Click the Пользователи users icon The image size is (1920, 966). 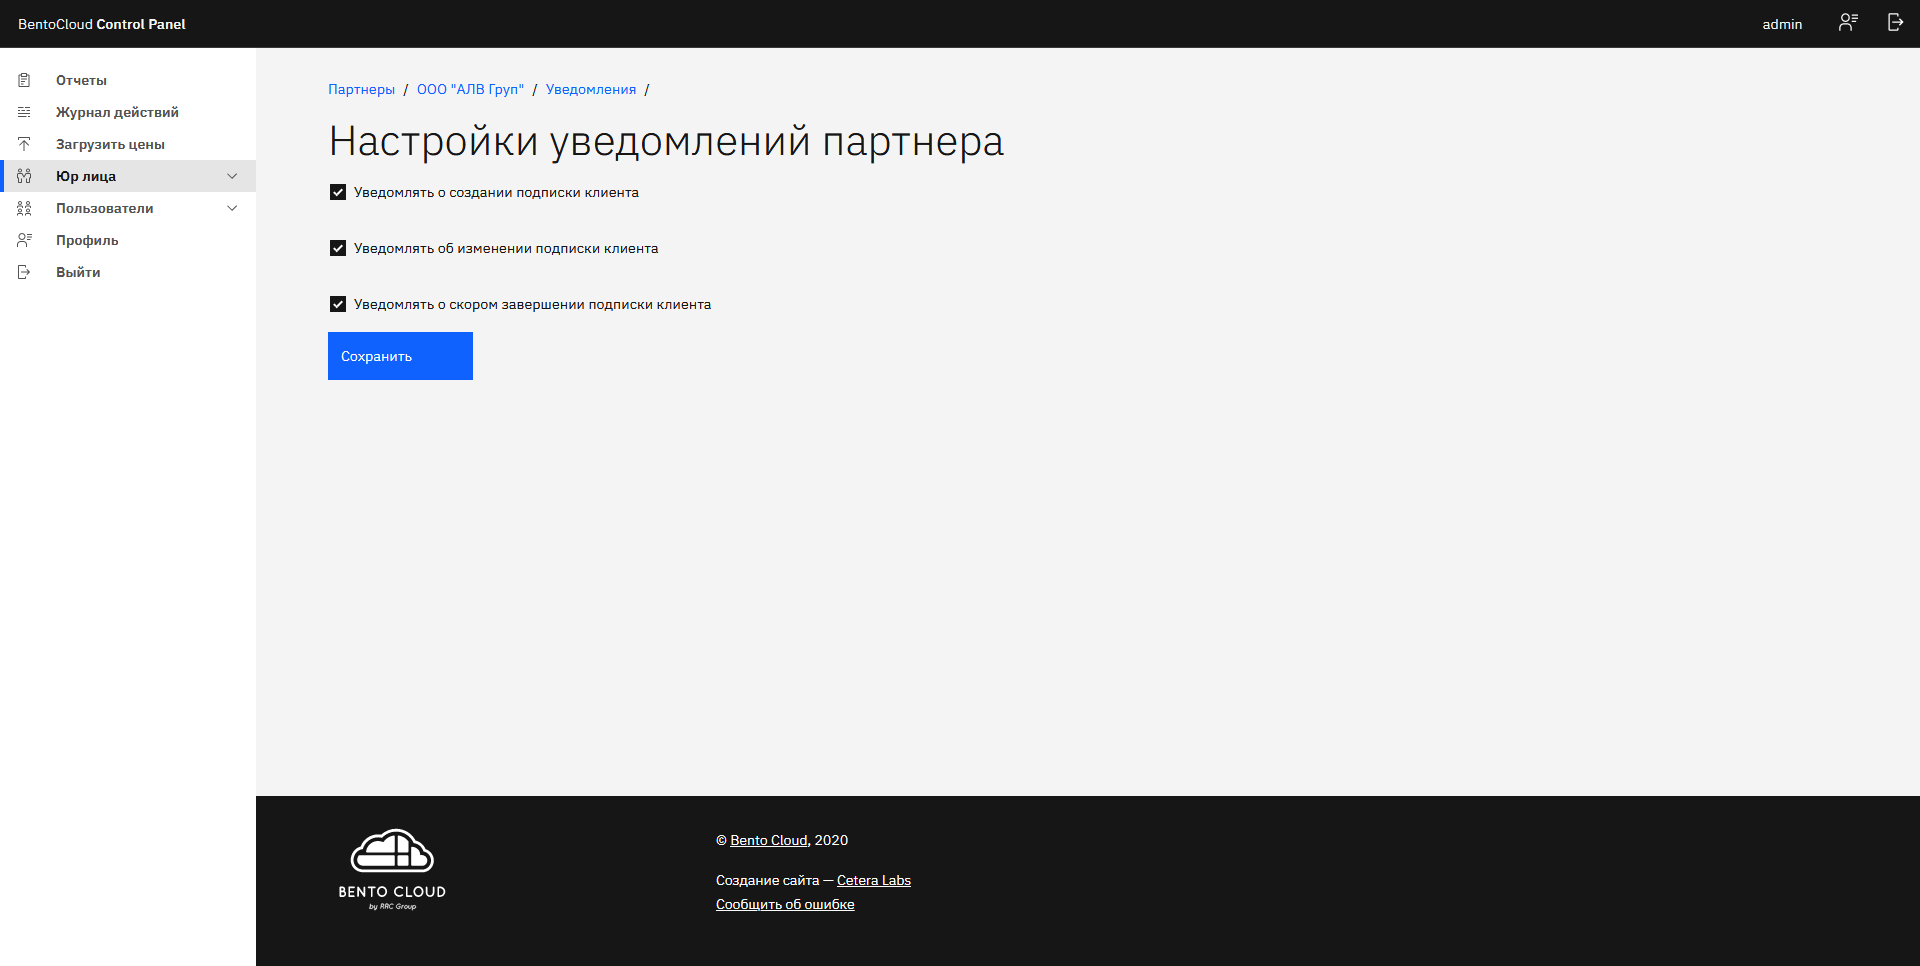coord(24,208)
